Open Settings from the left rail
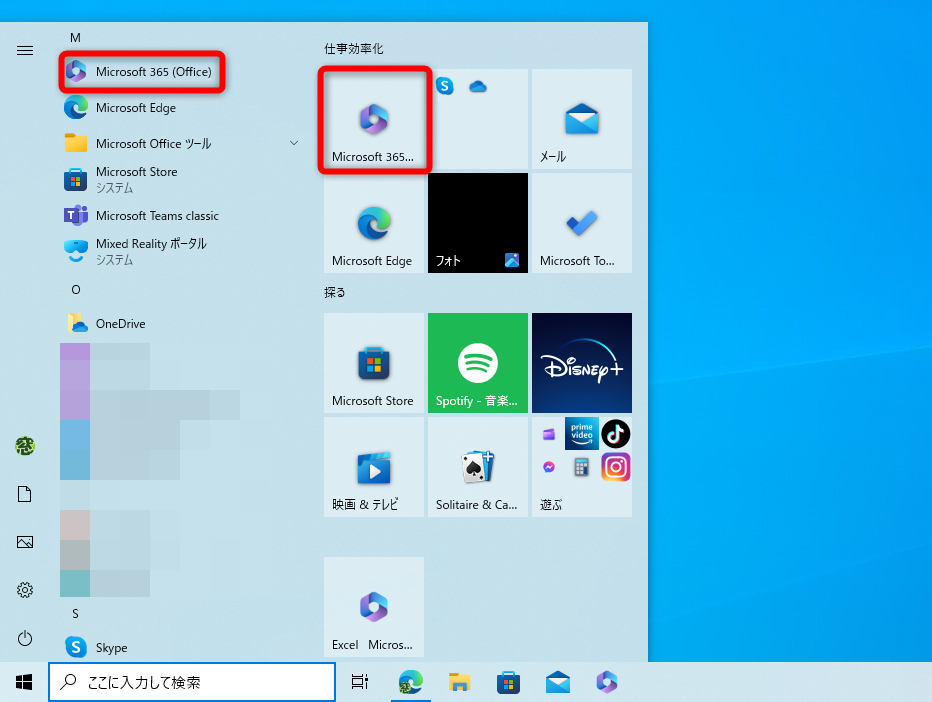The height and width of the screenshot is (702, 932). [x=25, y=590]
